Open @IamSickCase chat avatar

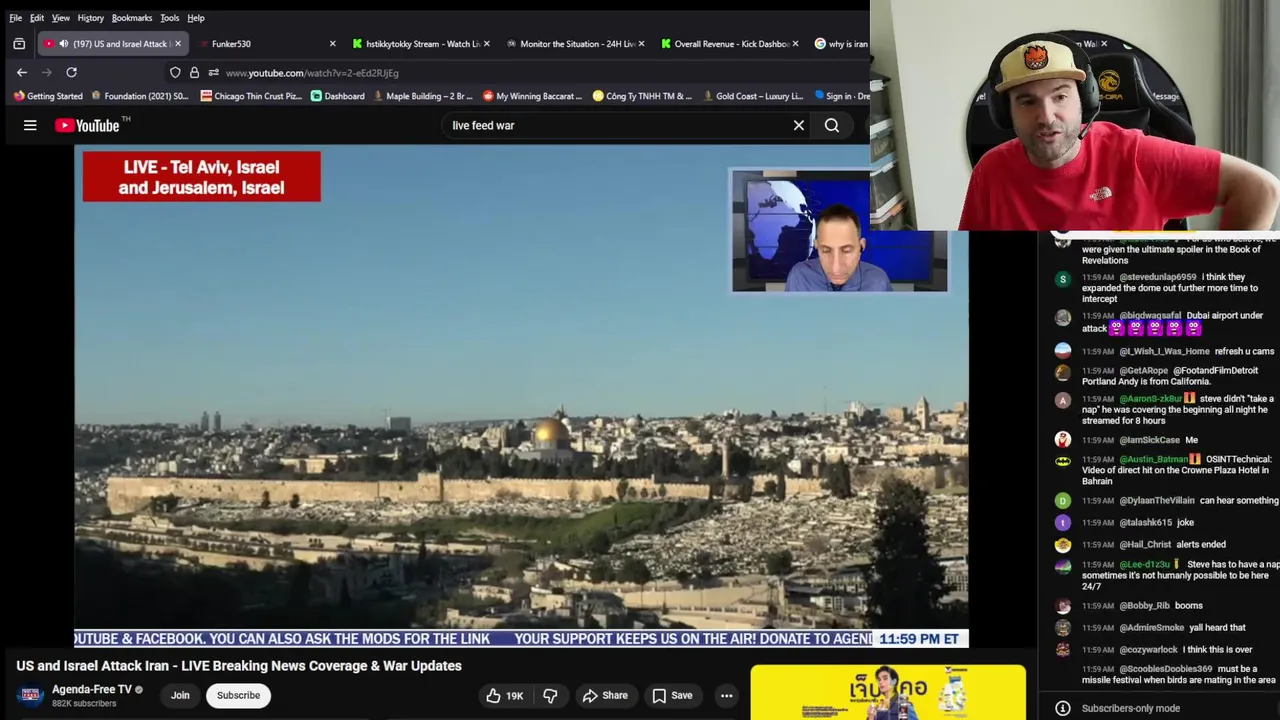1062,439
